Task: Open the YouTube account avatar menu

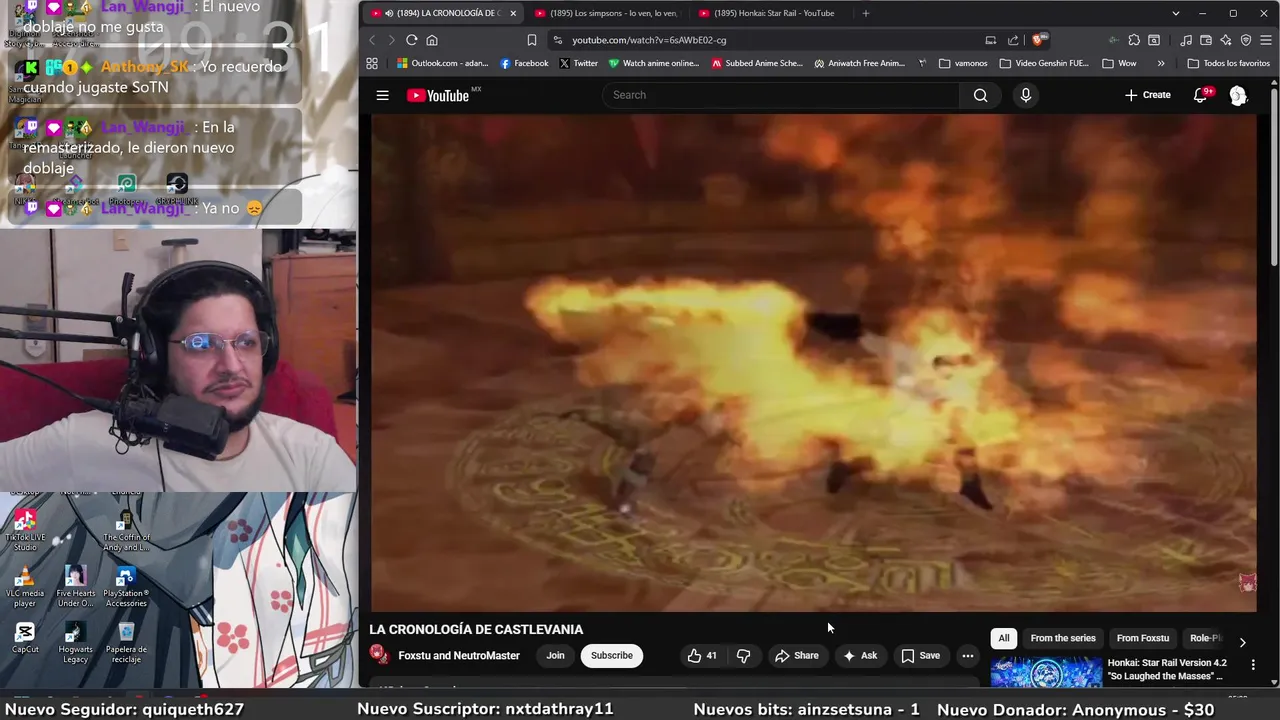Action: (x=1238, y=95)
